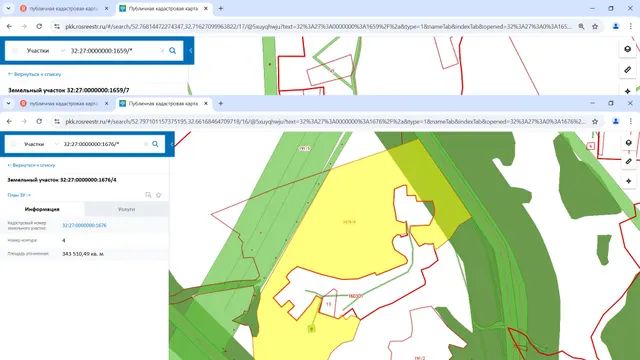Run search for 32:27:0000000:1659/* magnifier
This screenshot has width=640, height=360.
click(x=173, y=51)
